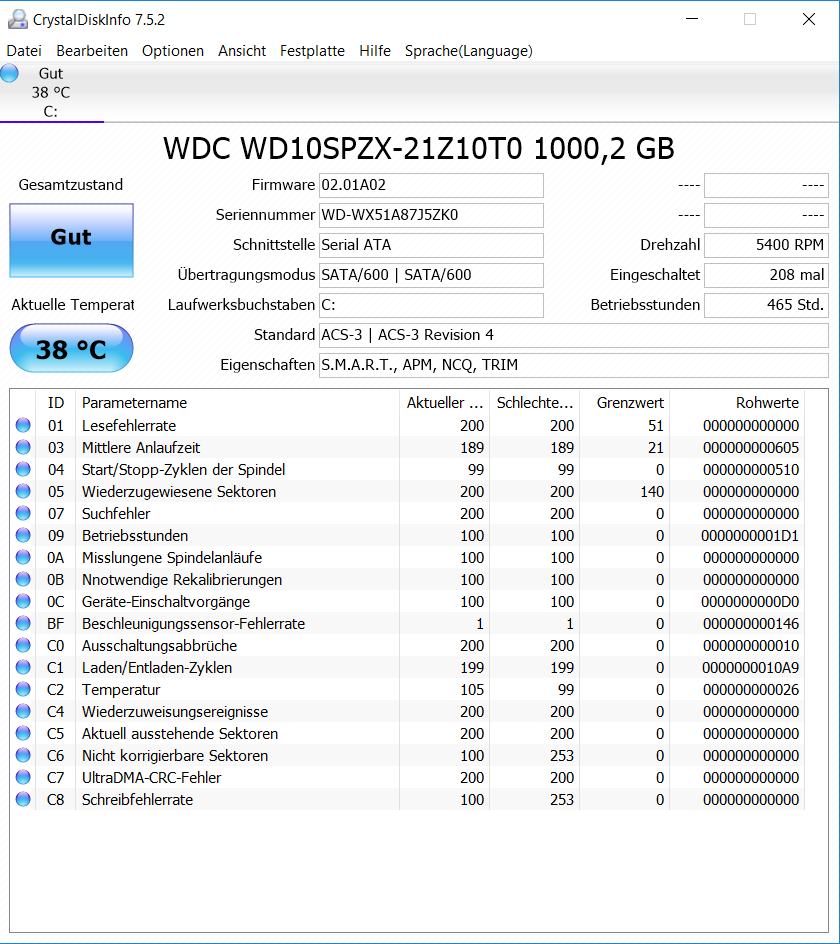Click the blue status orb for disk C:
The image size is (840, 944).
(10, 73)
